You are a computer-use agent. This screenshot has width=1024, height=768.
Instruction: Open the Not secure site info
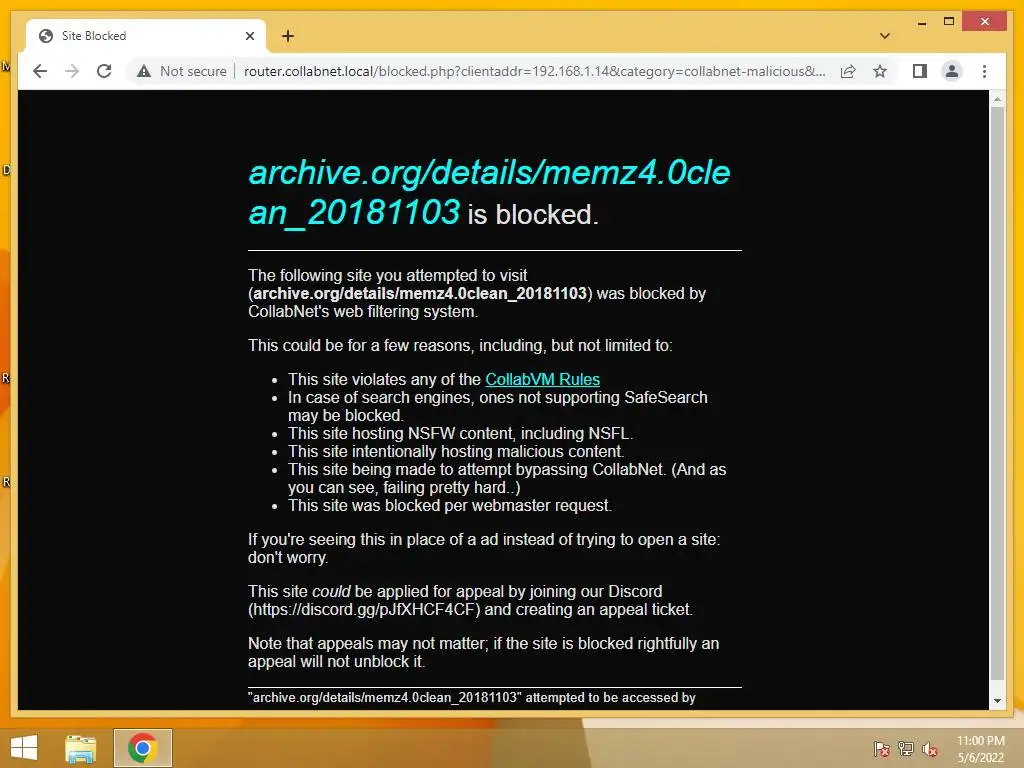coord(182,71)
